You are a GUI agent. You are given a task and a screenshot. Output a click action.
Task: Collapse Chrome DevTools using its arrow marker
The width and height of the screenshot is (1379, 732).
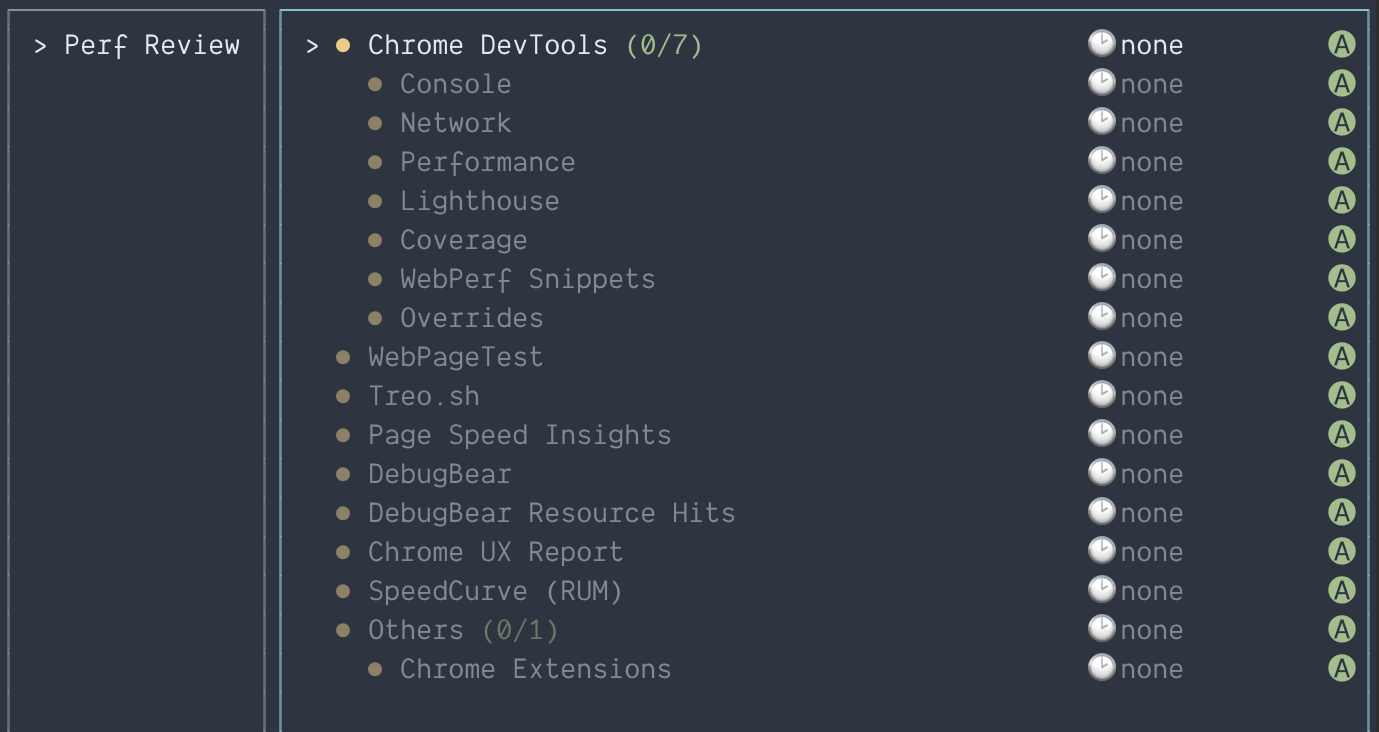(313, 45)
